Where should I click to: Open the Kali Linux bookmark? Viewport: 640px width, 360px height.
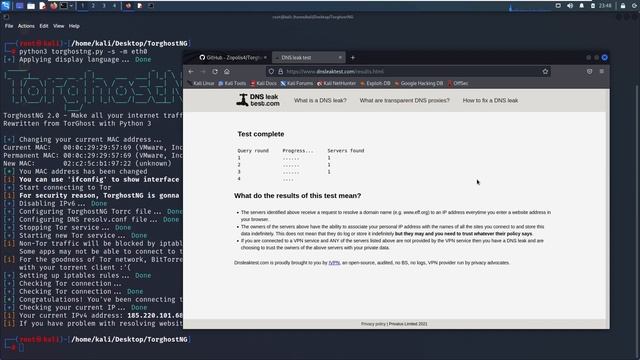click(x=201, y=83)
